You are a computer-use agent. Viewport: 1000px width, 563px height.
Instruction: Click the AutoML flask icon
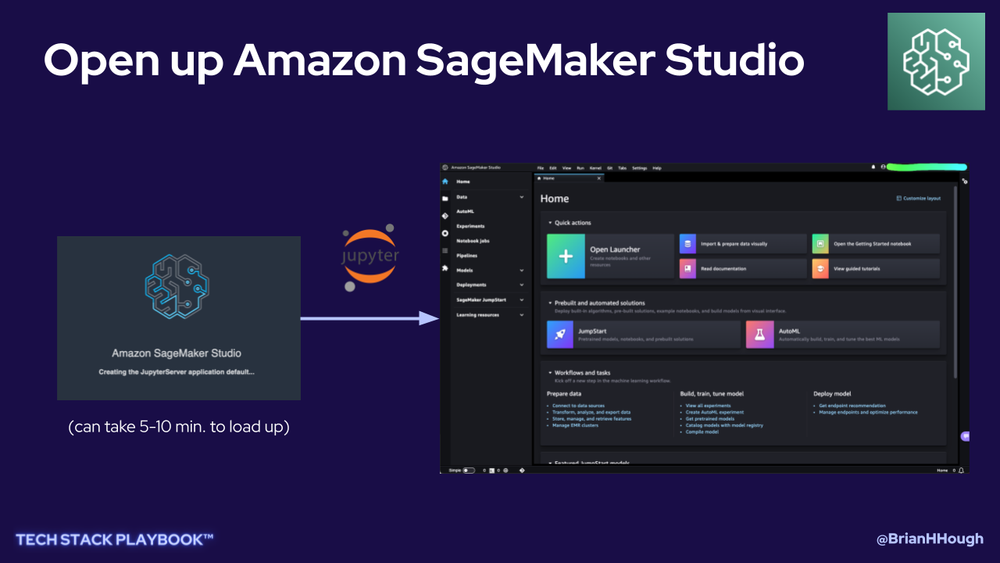point(760,334)
